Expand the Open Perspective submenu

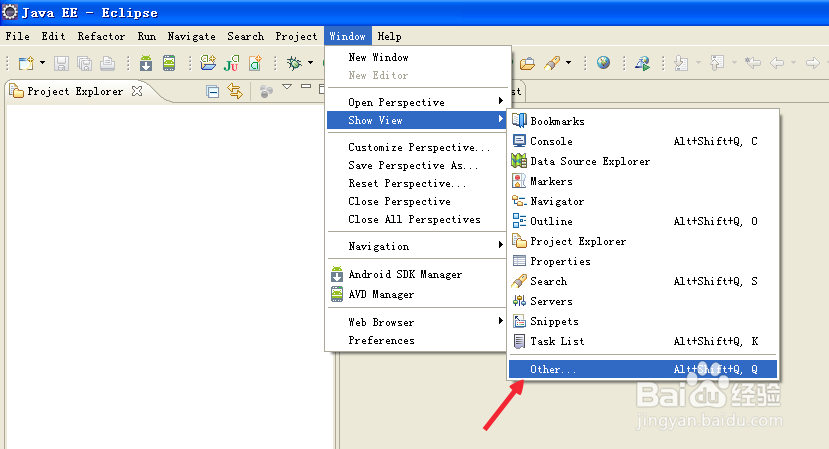coord(418,102)
